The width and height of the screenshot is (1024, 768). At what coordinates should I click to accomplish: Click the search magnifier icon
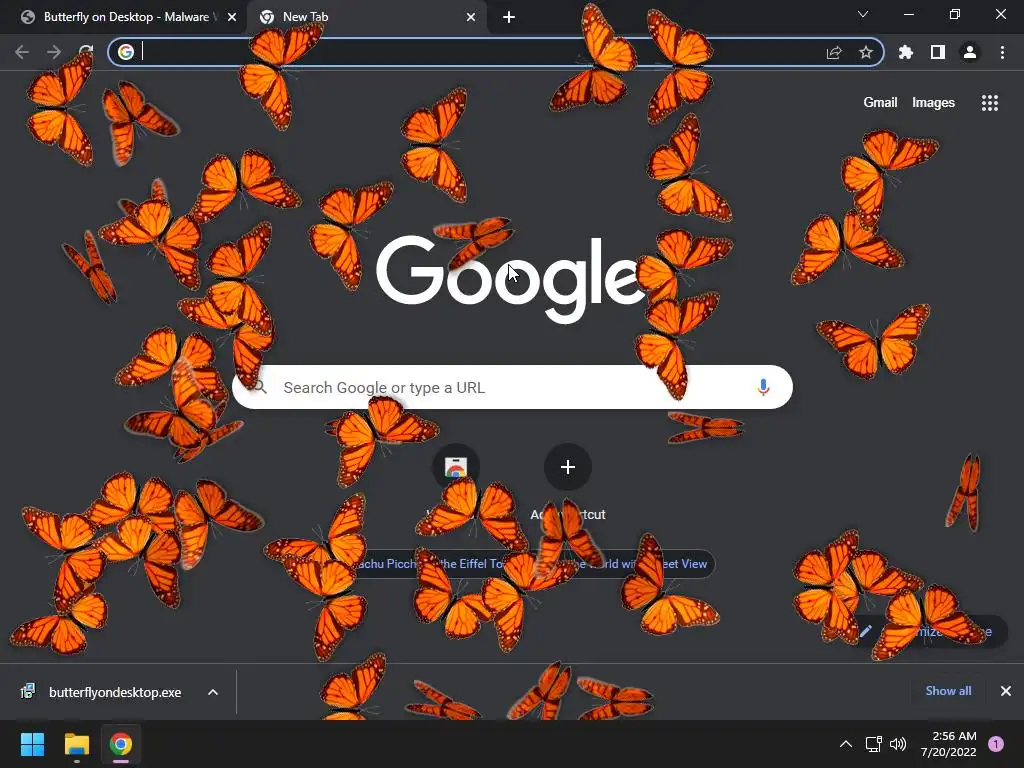click(260, 387)
